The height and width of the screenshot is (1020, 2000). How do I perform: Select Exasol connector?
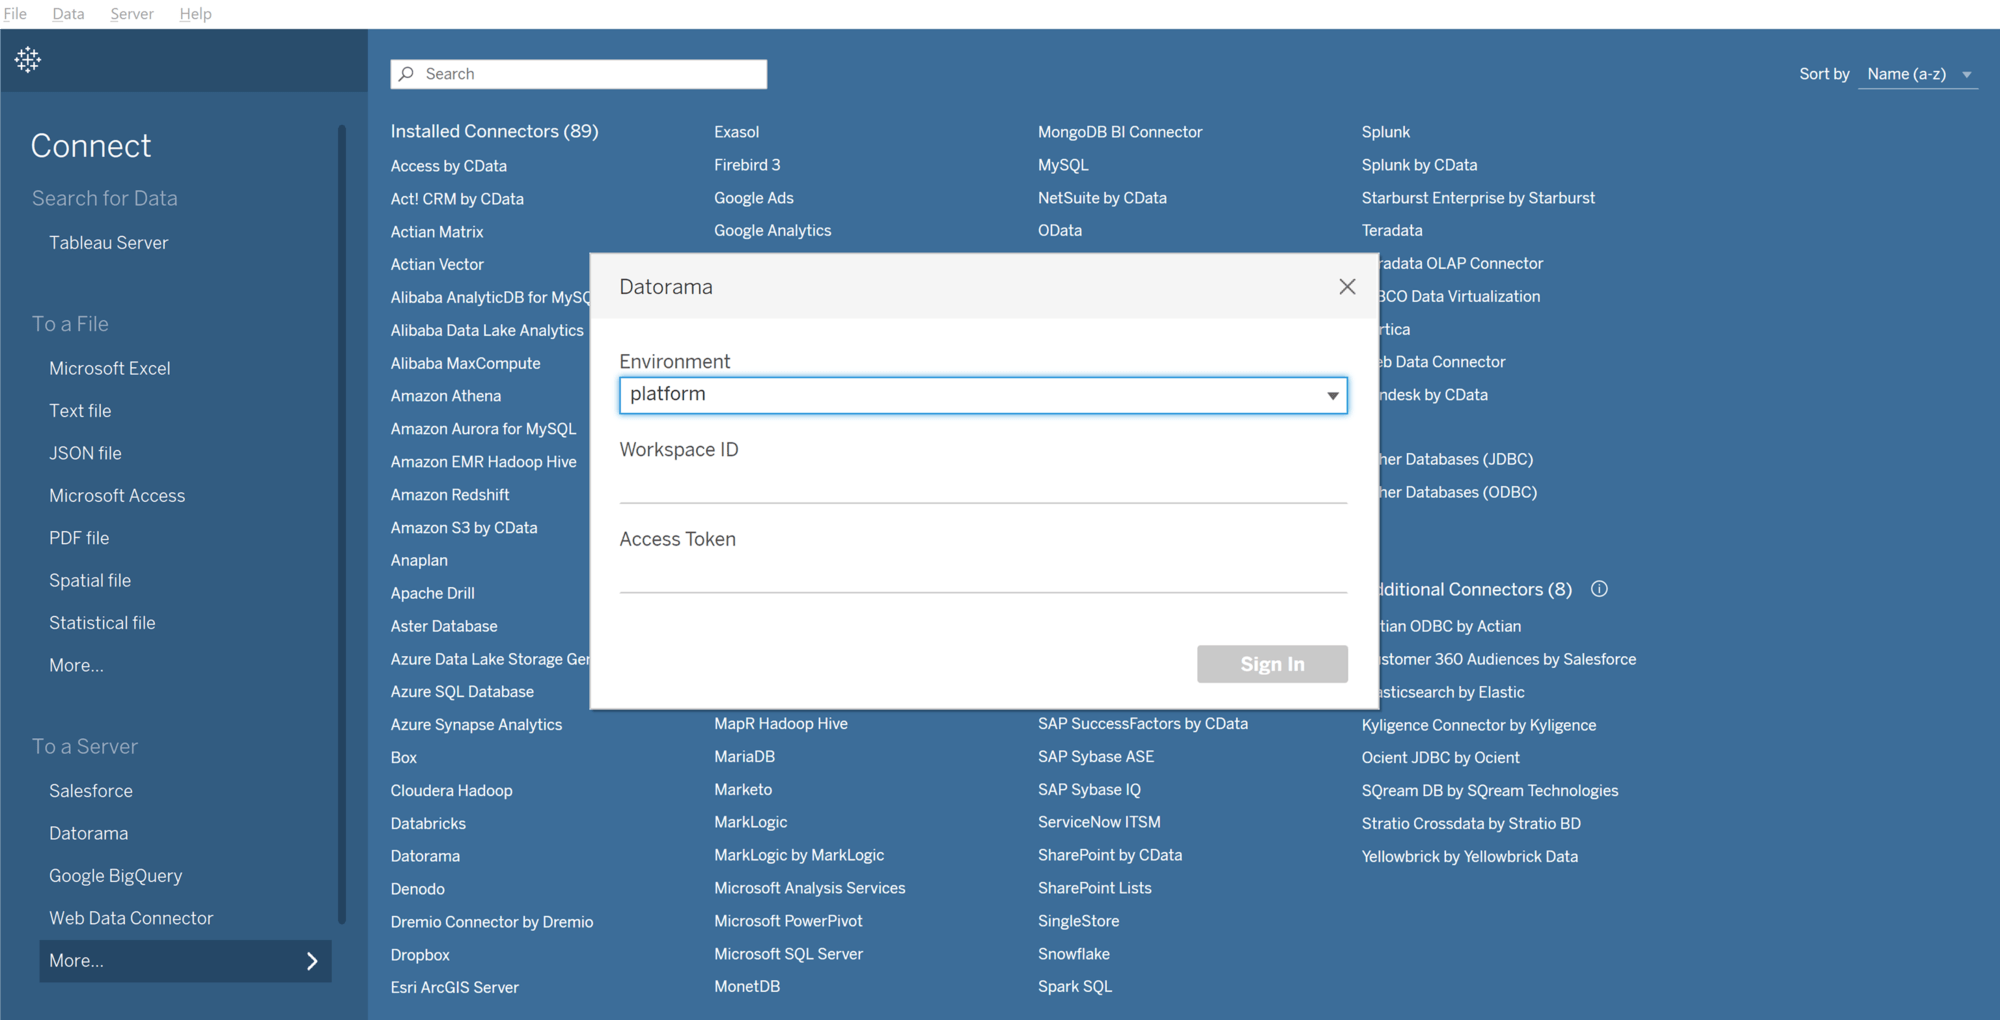pos(737,132)
